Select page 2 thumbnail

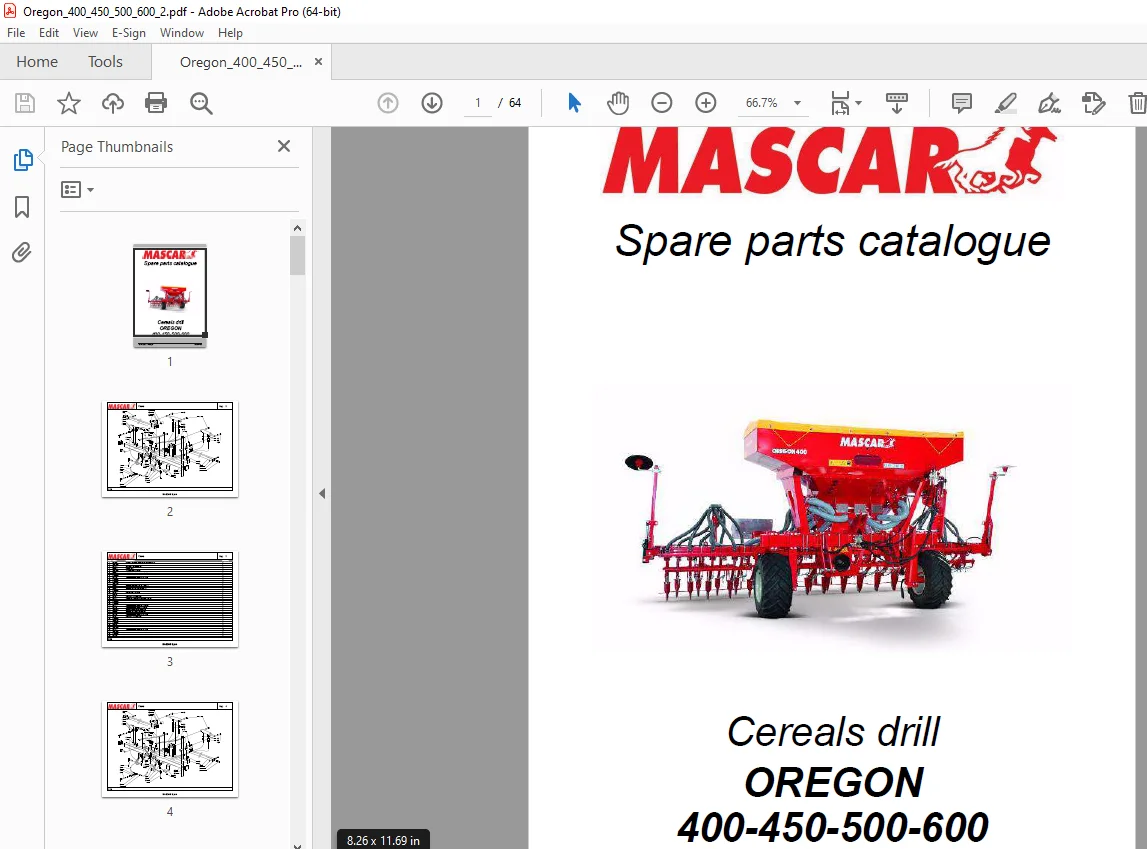[x=170, y=448]
